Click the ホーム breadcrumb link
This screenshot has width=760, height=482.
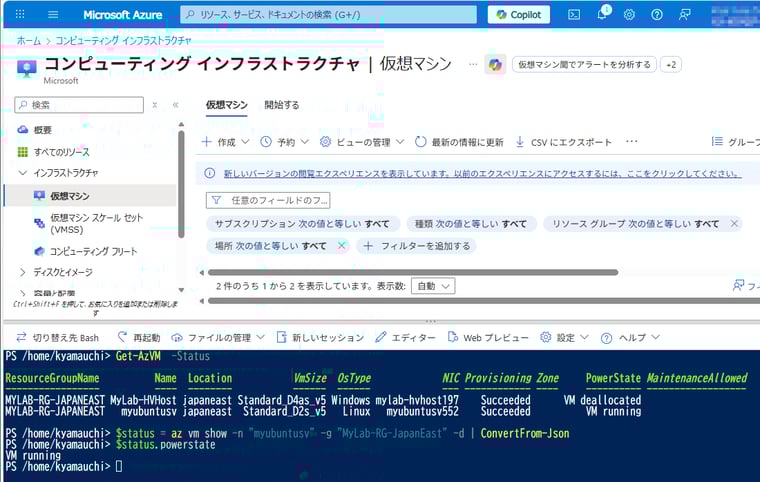point(29,41)
